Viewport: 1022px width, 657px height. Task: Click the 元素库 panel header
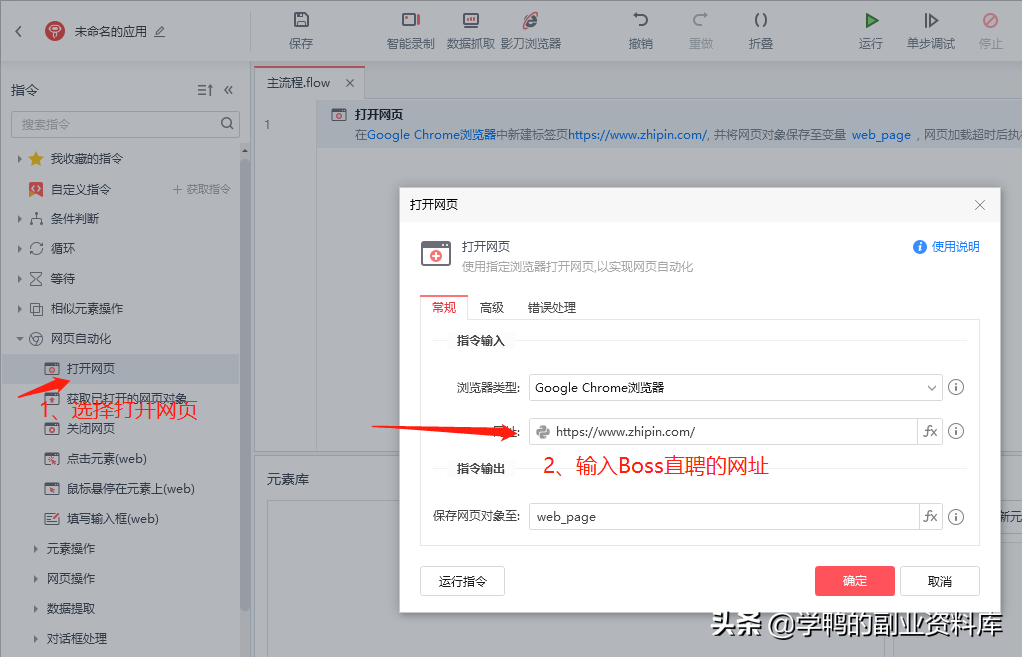[x=287, y=480]
